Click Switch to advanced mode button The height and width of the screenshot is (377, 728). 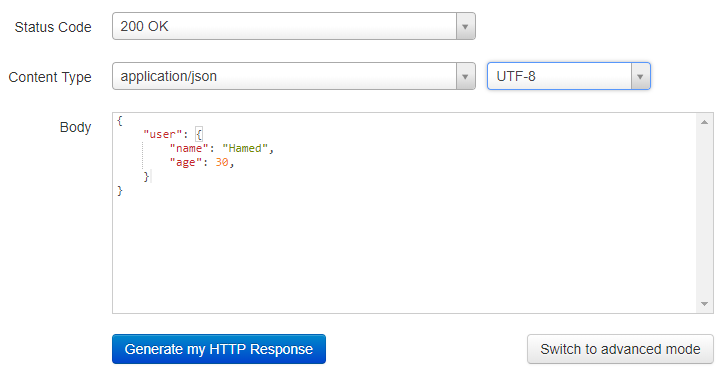pyautogui.click(x=620, y=349)
